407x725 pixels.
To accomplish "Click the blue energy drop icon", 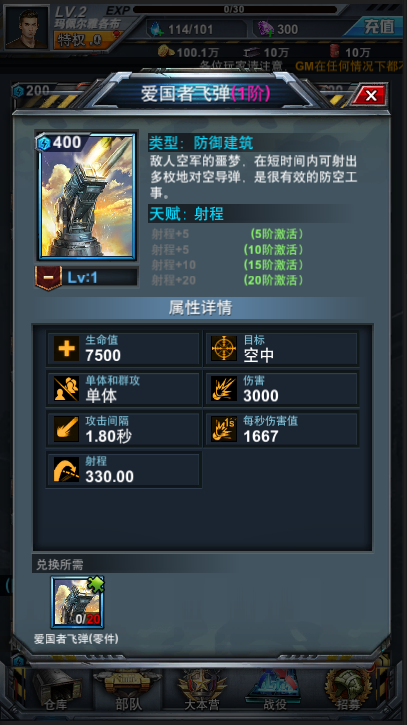I will coord(155,29).
